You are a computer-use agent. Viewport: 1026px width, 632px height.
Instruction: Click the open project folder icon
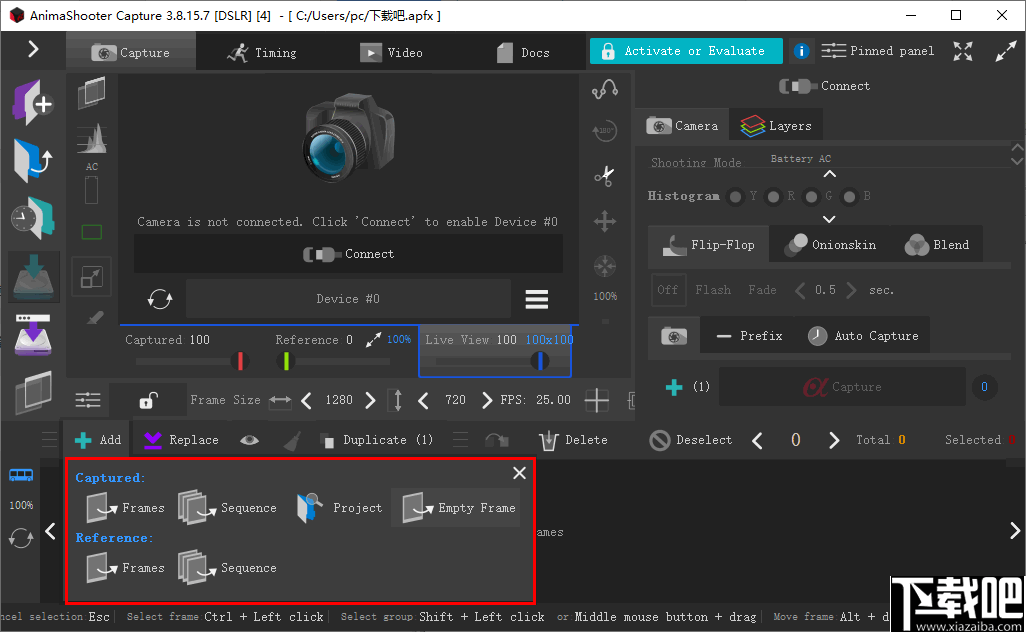(x=33, y=160)
